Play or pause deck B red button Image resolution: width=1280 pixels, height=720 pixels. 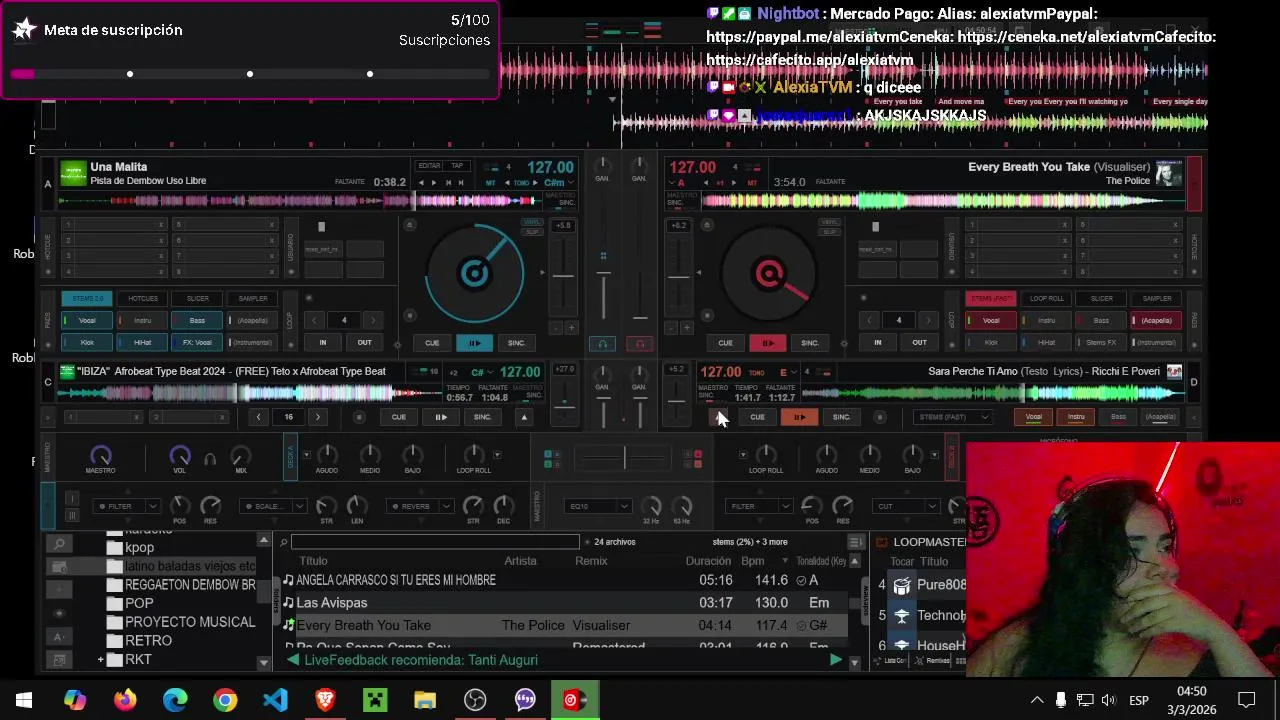(x=768, y=343)
